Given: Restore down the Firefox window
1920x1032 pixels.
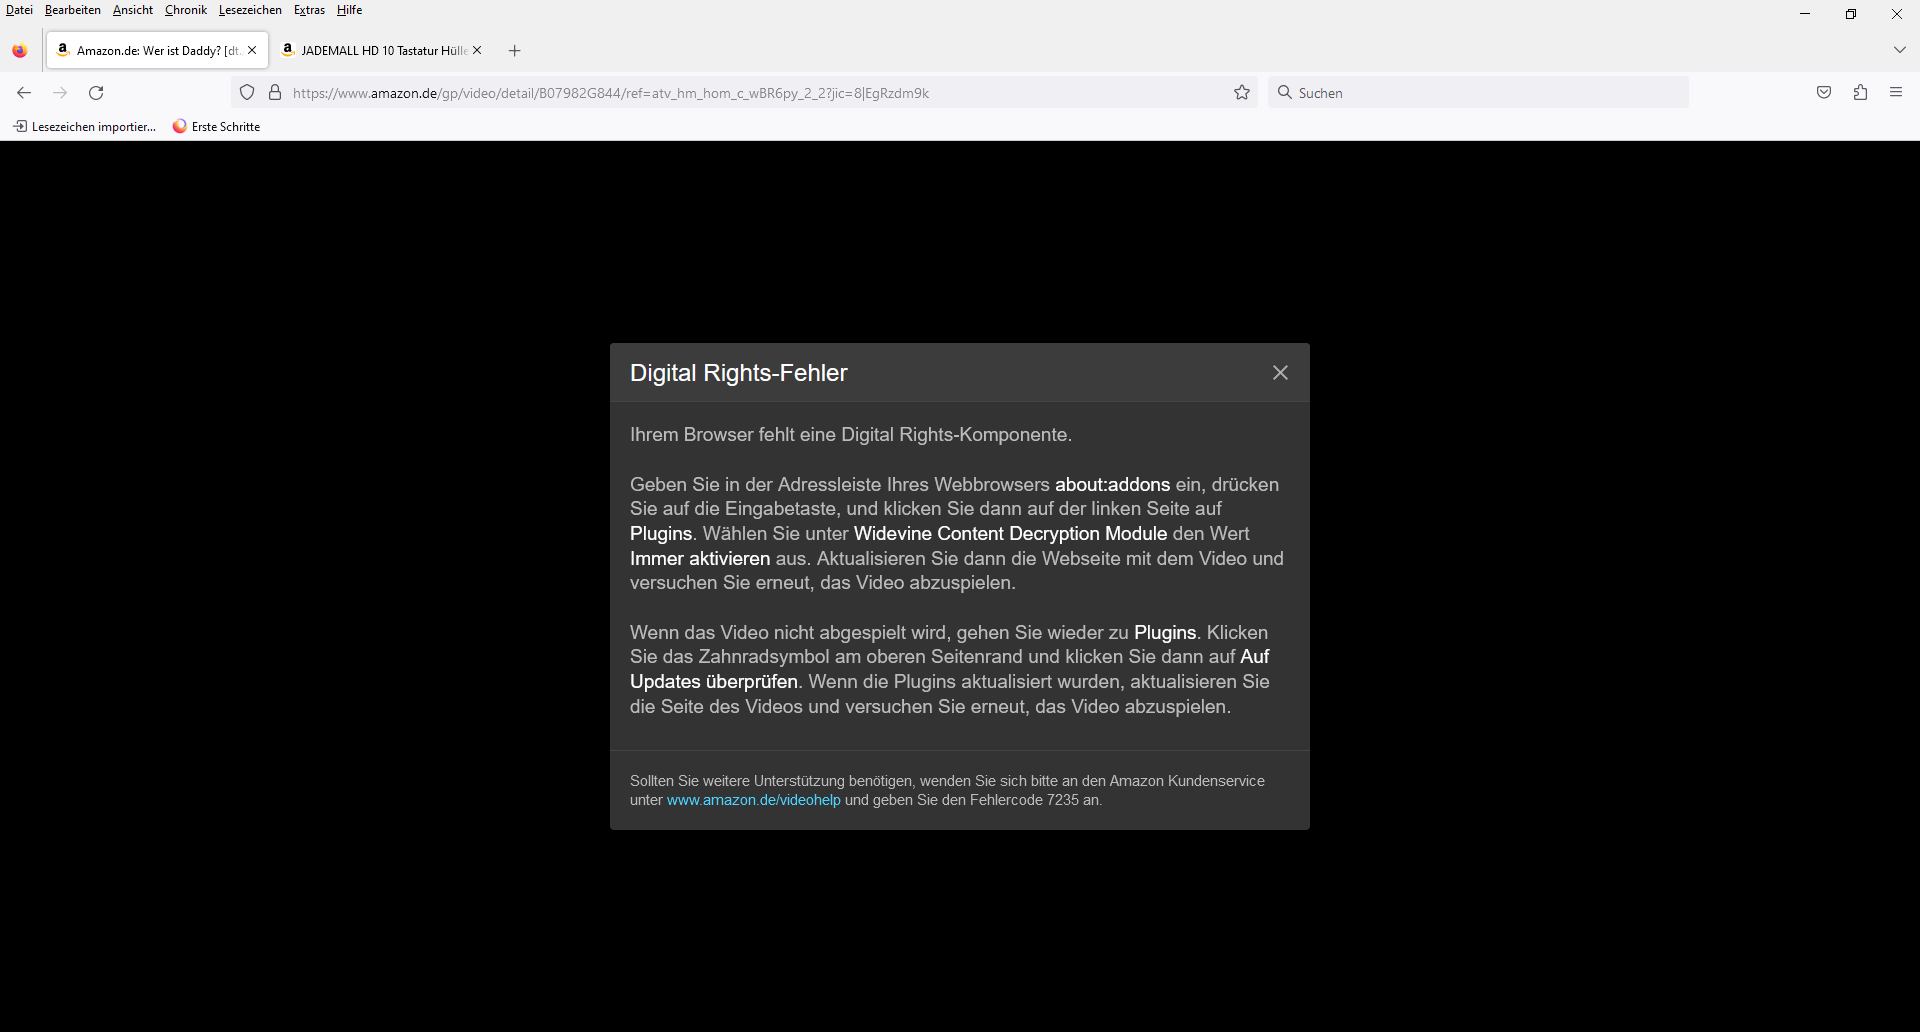Looking at the screenshot, I should [1851, 14].
